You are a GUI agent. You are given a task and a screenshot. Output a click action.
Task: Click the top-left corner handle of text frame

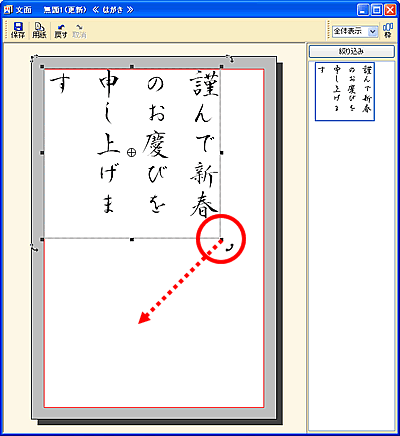pos(42,67)
